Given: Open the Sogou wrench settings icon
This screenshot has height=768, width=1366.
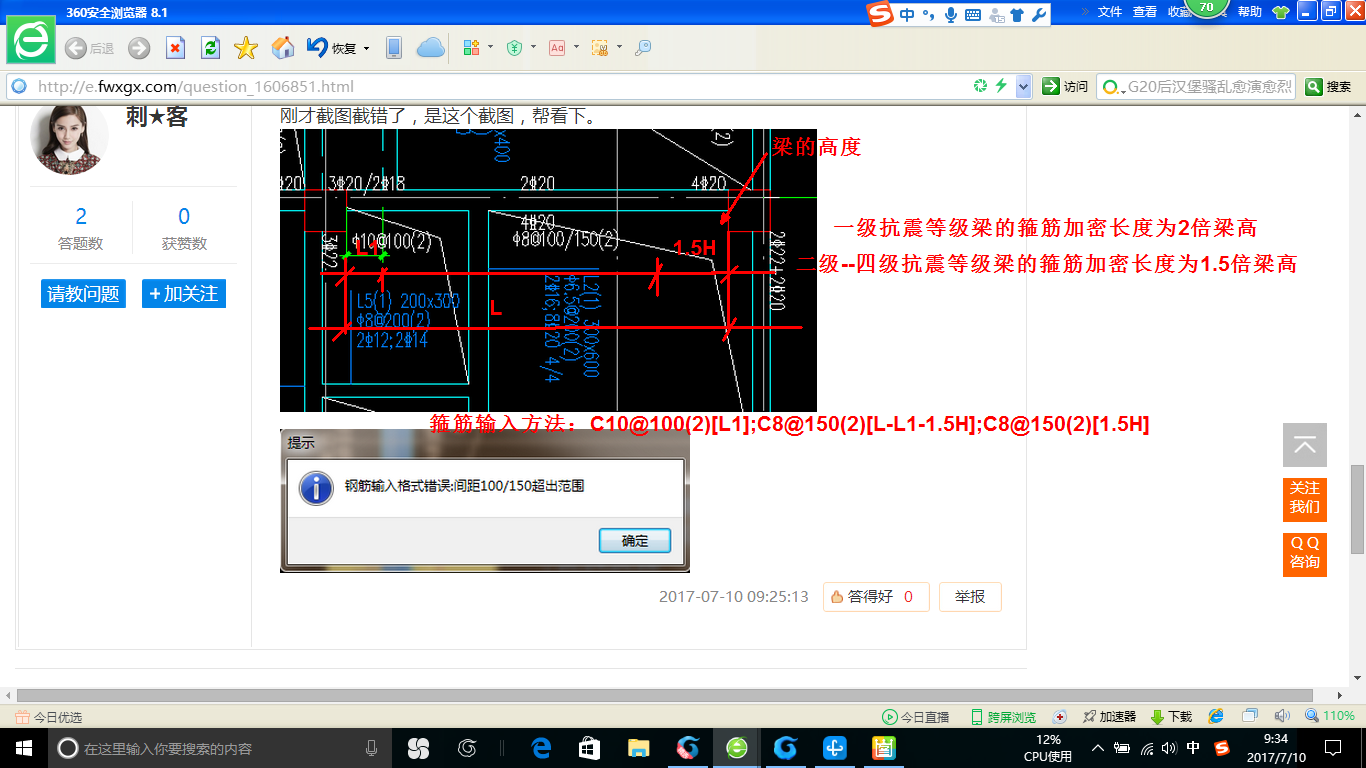Looking at the screenshot, I should tap(1038, 14).
